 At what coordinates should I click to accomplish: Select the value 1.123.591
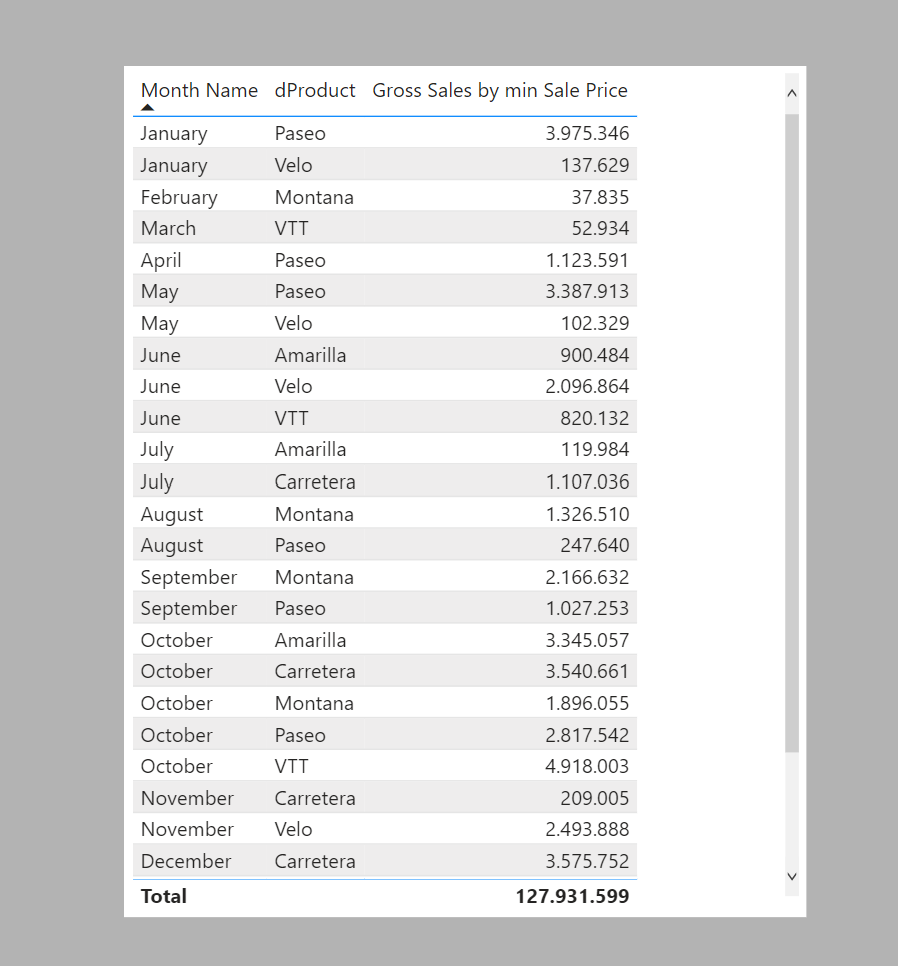(587, 260)
